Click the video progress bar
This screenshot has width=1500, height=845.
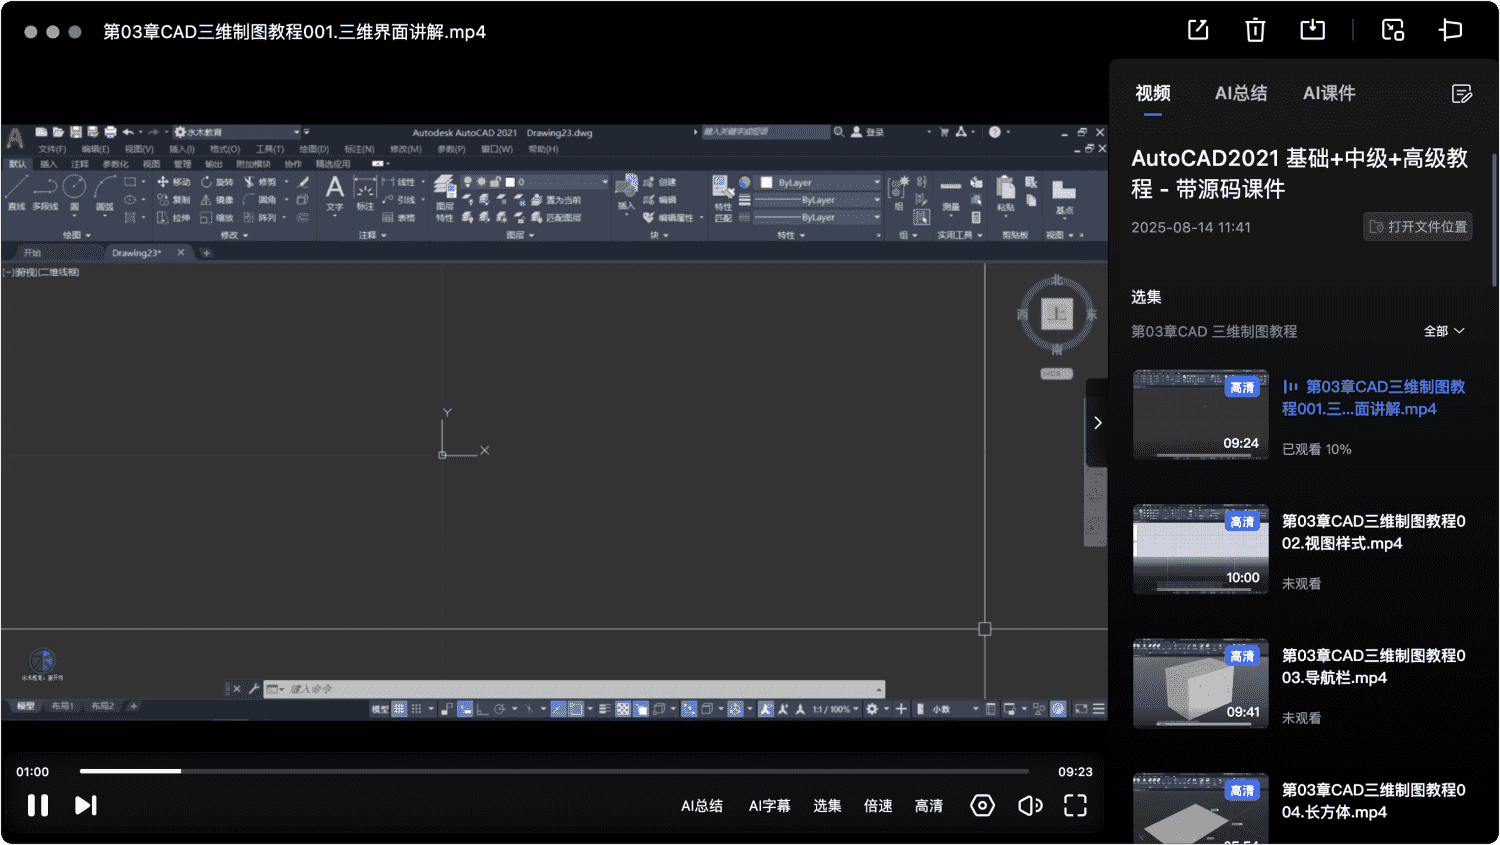(554, 771)
